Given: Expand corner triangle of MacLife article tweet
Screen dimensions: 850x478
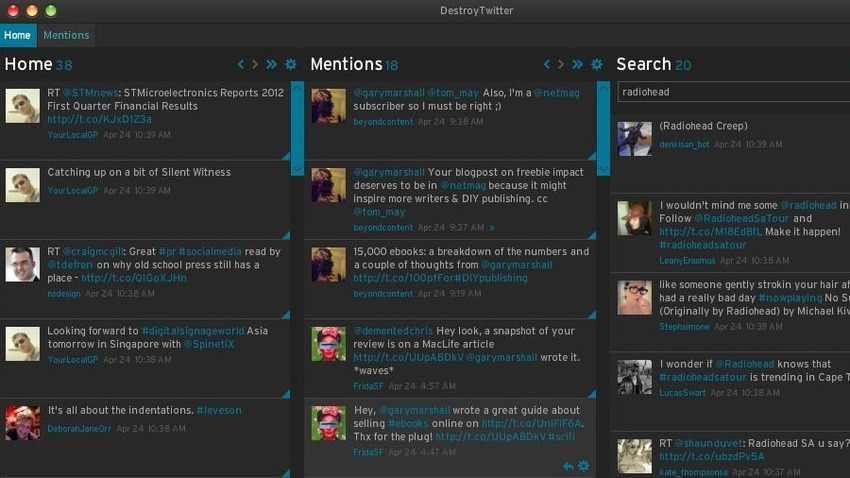Looking at the screenshot, I should tap(592, 395).
